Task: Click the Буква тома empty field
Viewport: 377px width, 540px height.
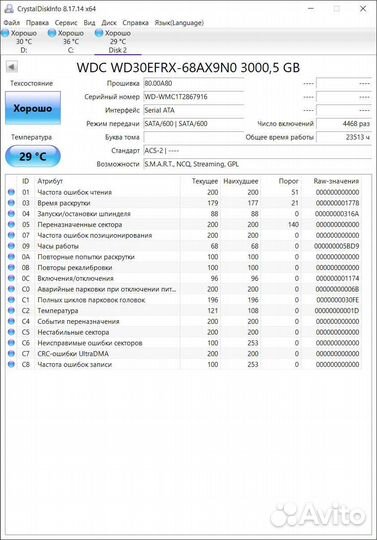Action: coord(193,137)
